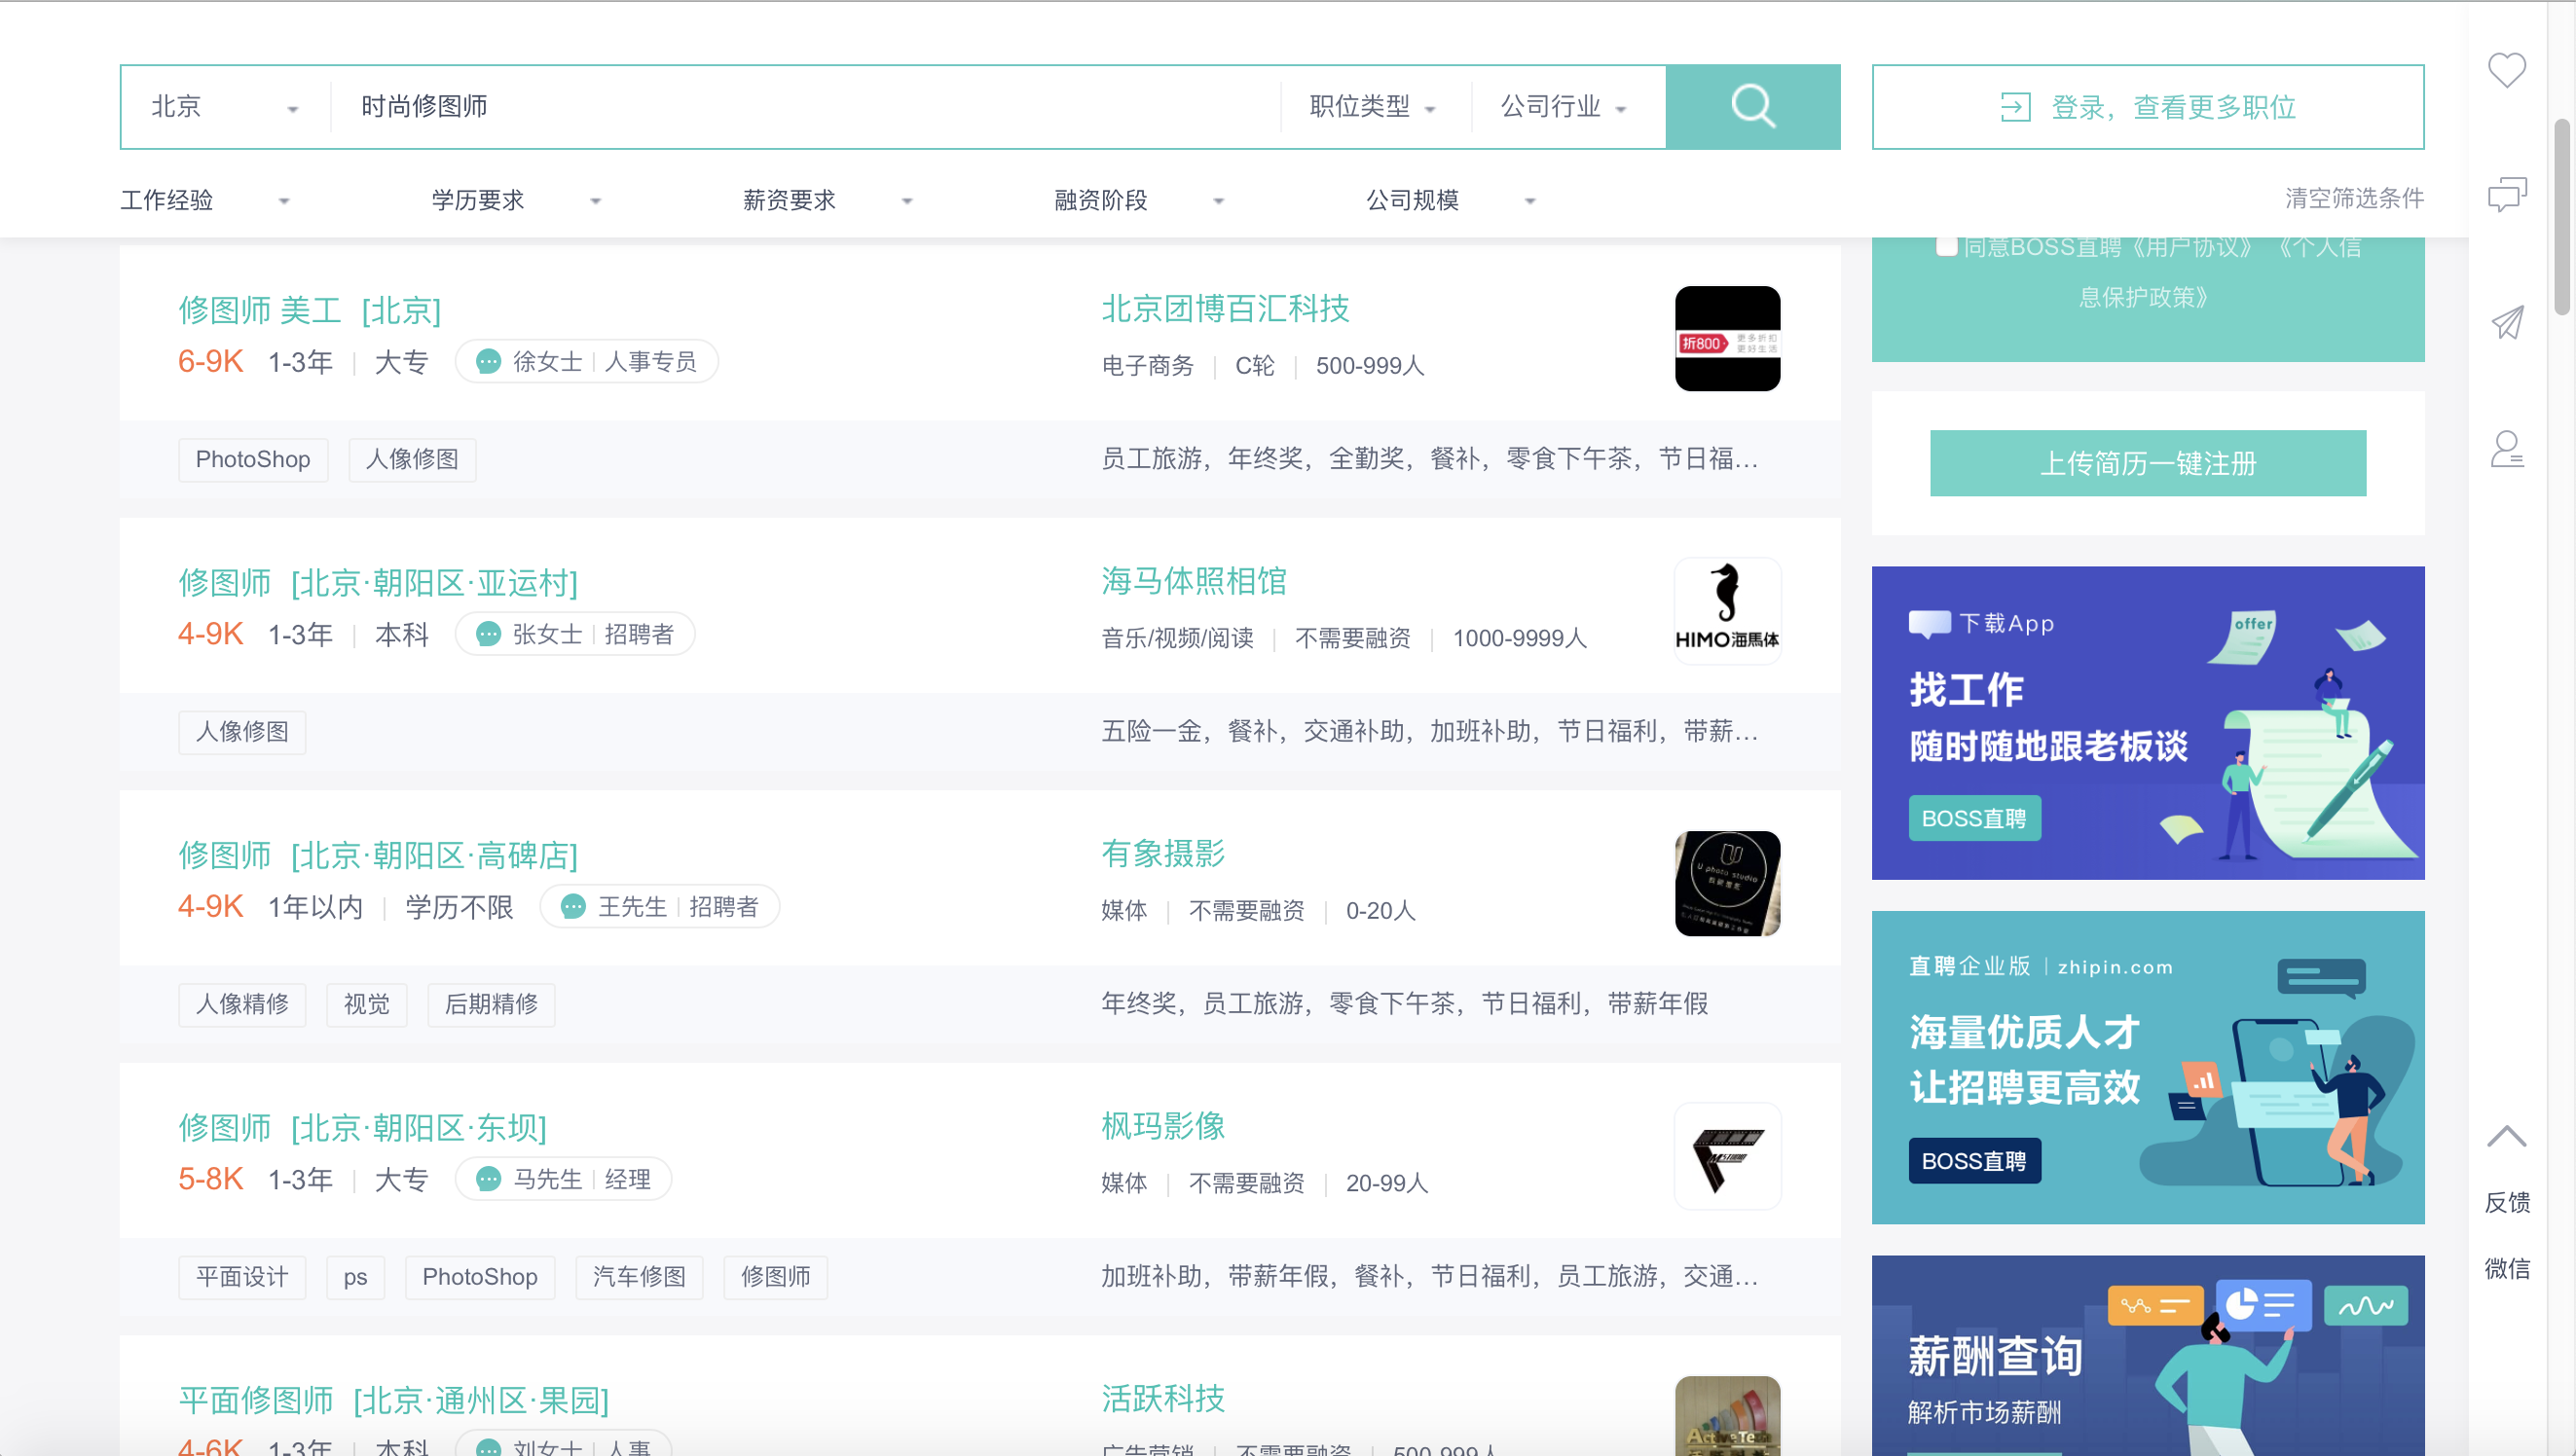The image size is (2576, 1456).
Task: Click the 人像精修 tag
Action: 242,1004
